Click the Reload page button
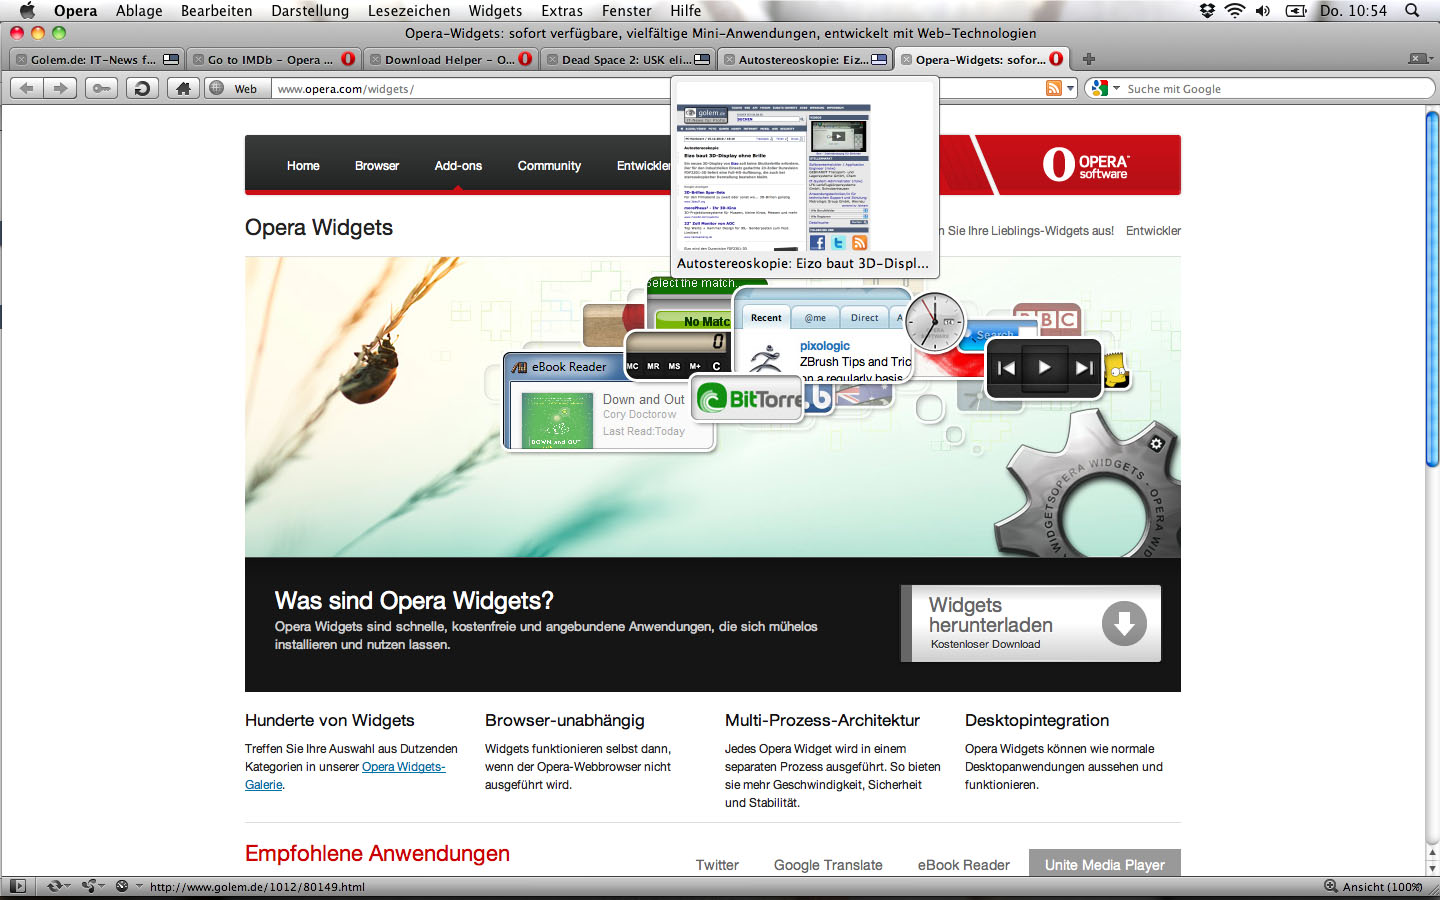 pyautogui.click(x=142, y=89)
